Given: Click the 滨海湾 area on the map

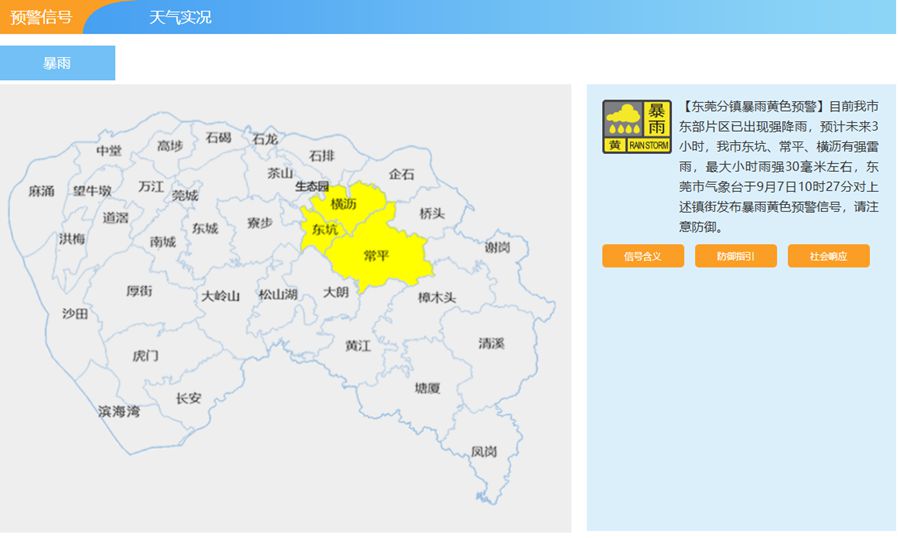Looking at the screenshot, I should pos(119,412).
